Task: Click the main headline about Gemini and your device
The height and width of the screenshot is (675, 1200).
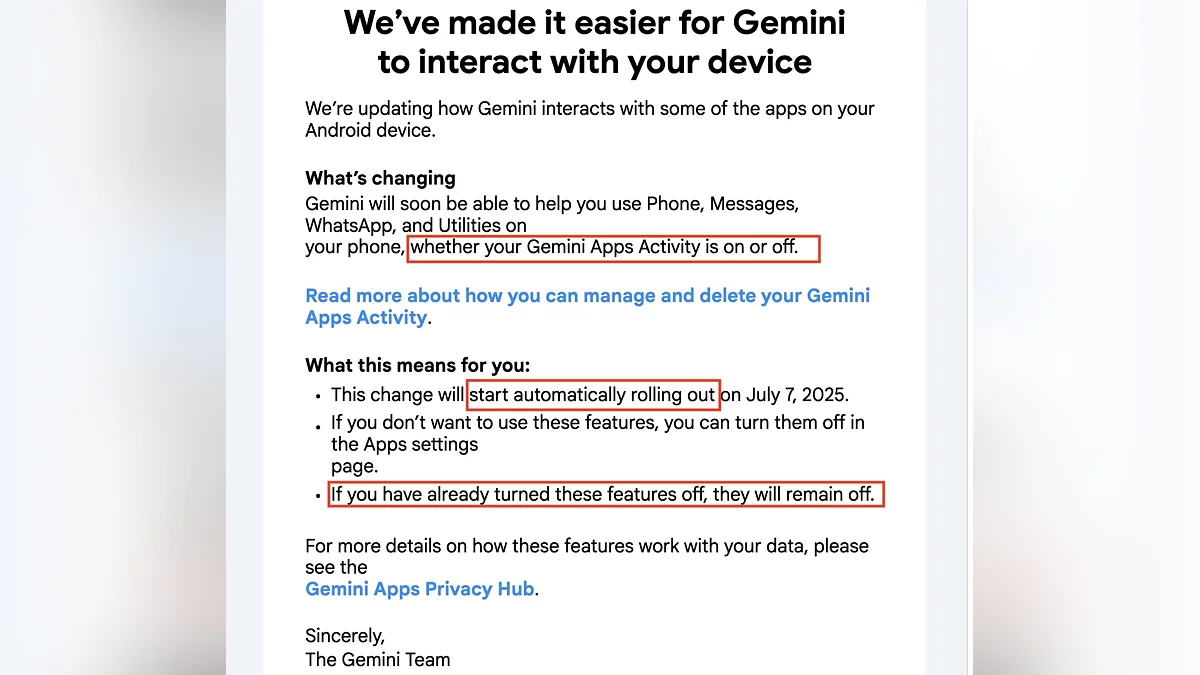Action: pos(594,42)
